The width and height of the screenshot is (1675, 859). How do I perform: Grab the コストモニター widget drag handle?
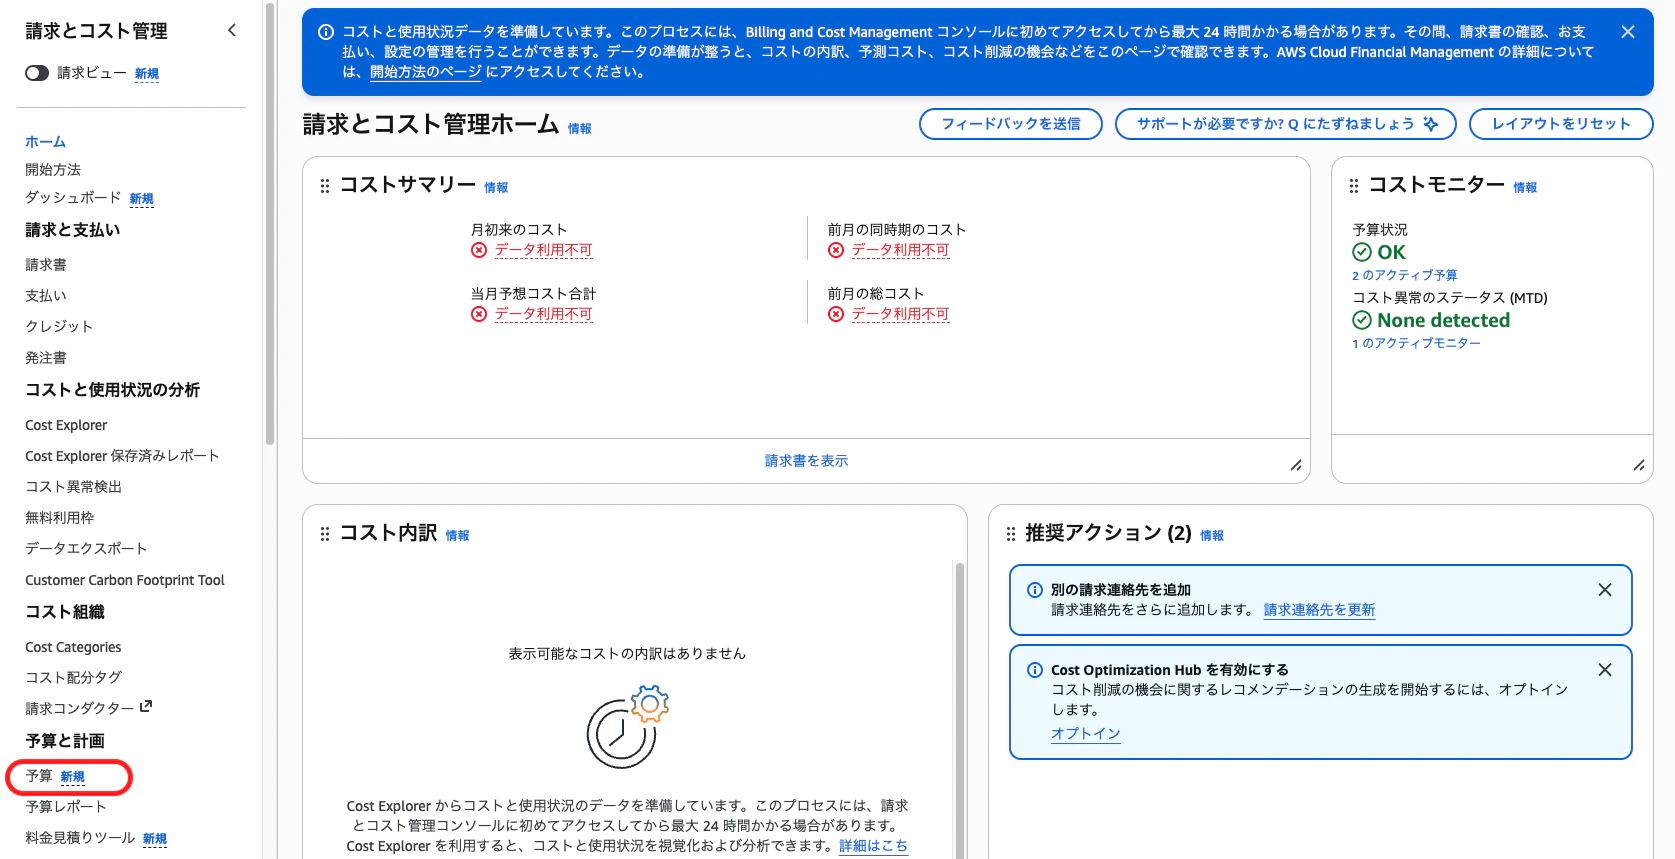[x=1354, y=186]
